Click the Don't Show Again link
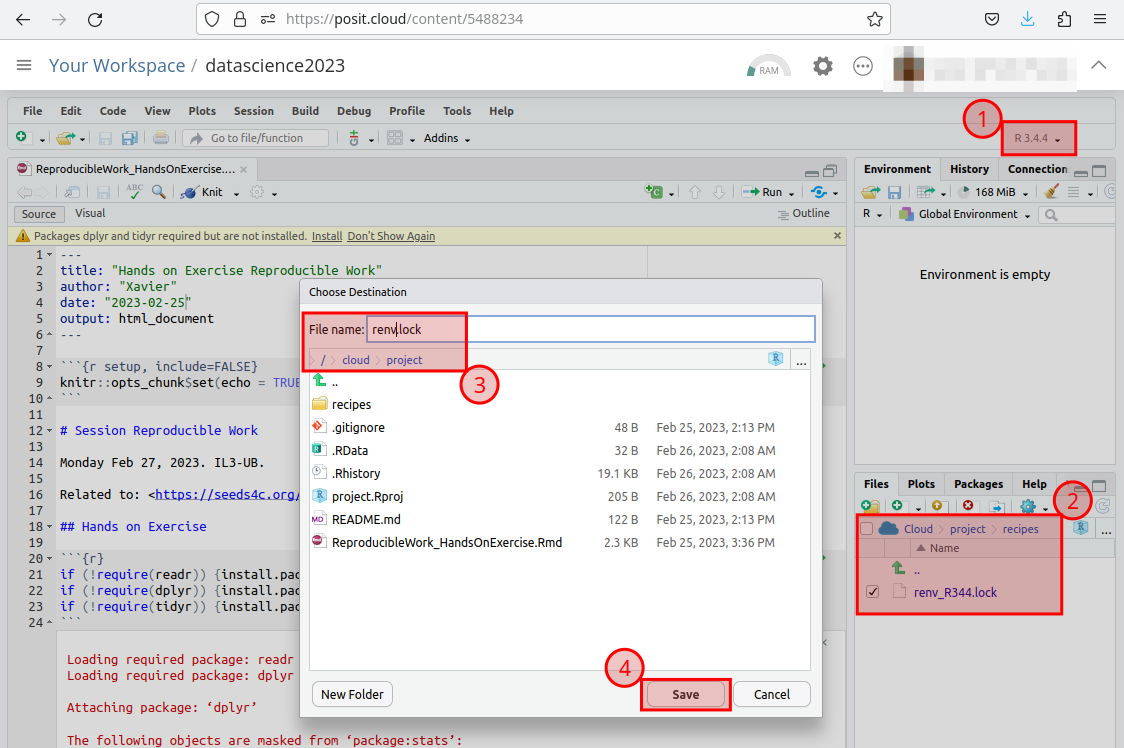This screenshot has height=748, width=1124. coord(391,236)
